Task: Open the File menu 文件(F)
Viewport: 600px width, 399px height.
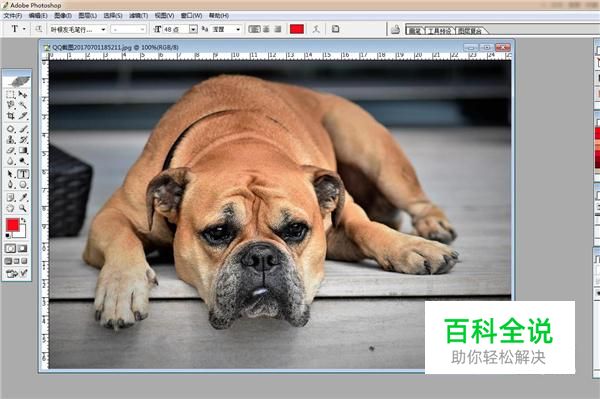Action: coord(13,16)
